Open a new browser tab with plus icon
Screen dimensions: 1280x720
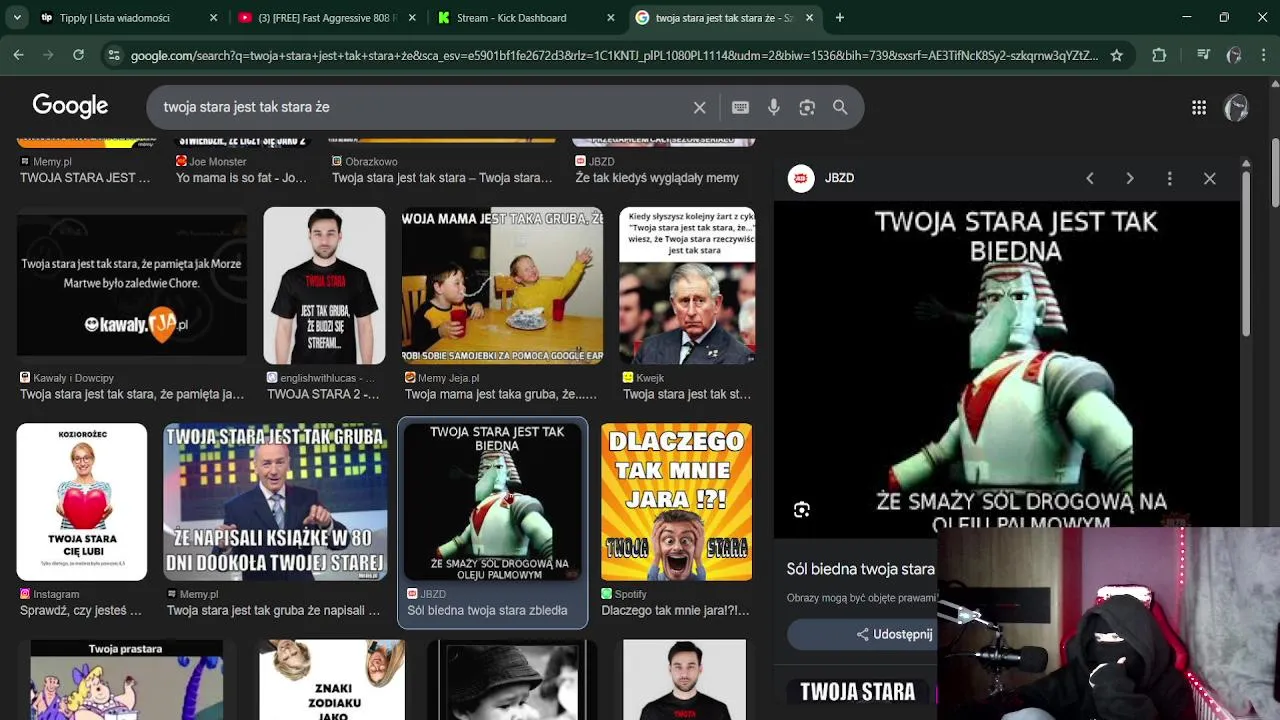pos(840,17)
